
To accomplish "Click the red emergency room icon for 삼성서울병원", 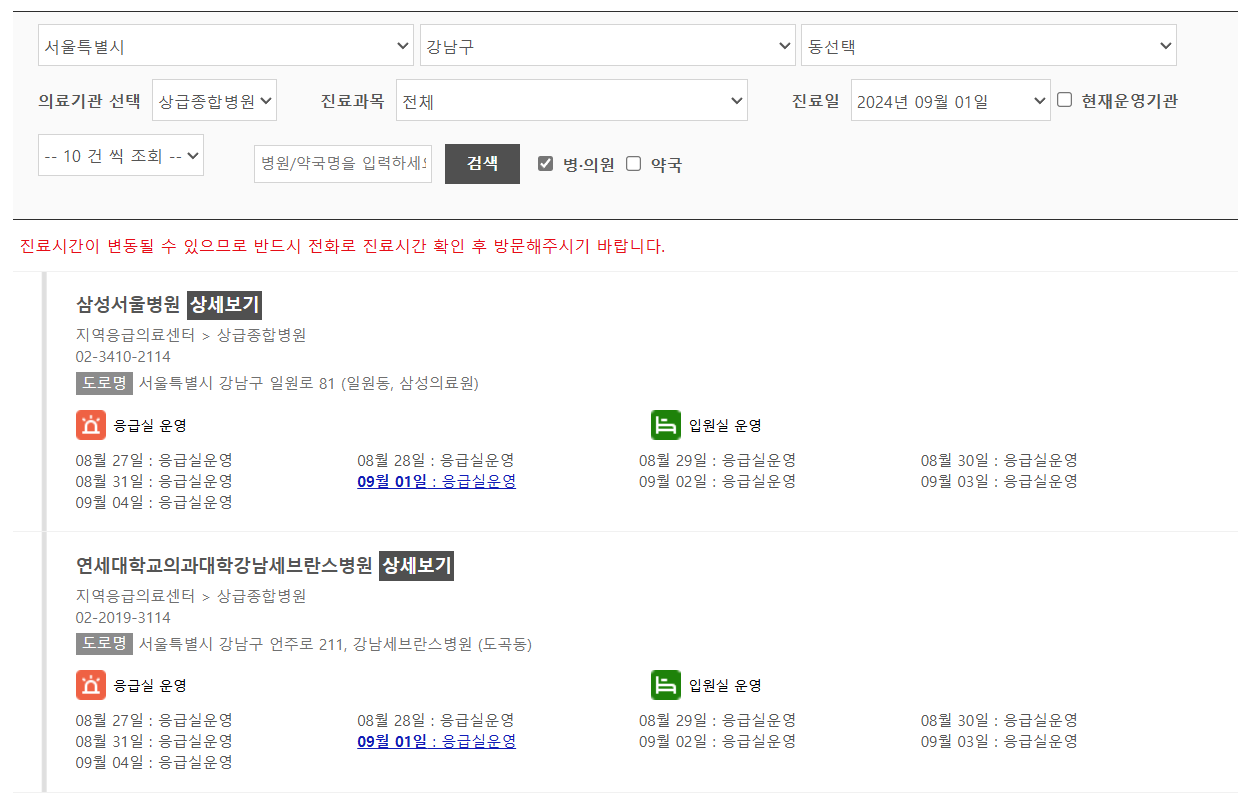I will [x=89, y=425].
